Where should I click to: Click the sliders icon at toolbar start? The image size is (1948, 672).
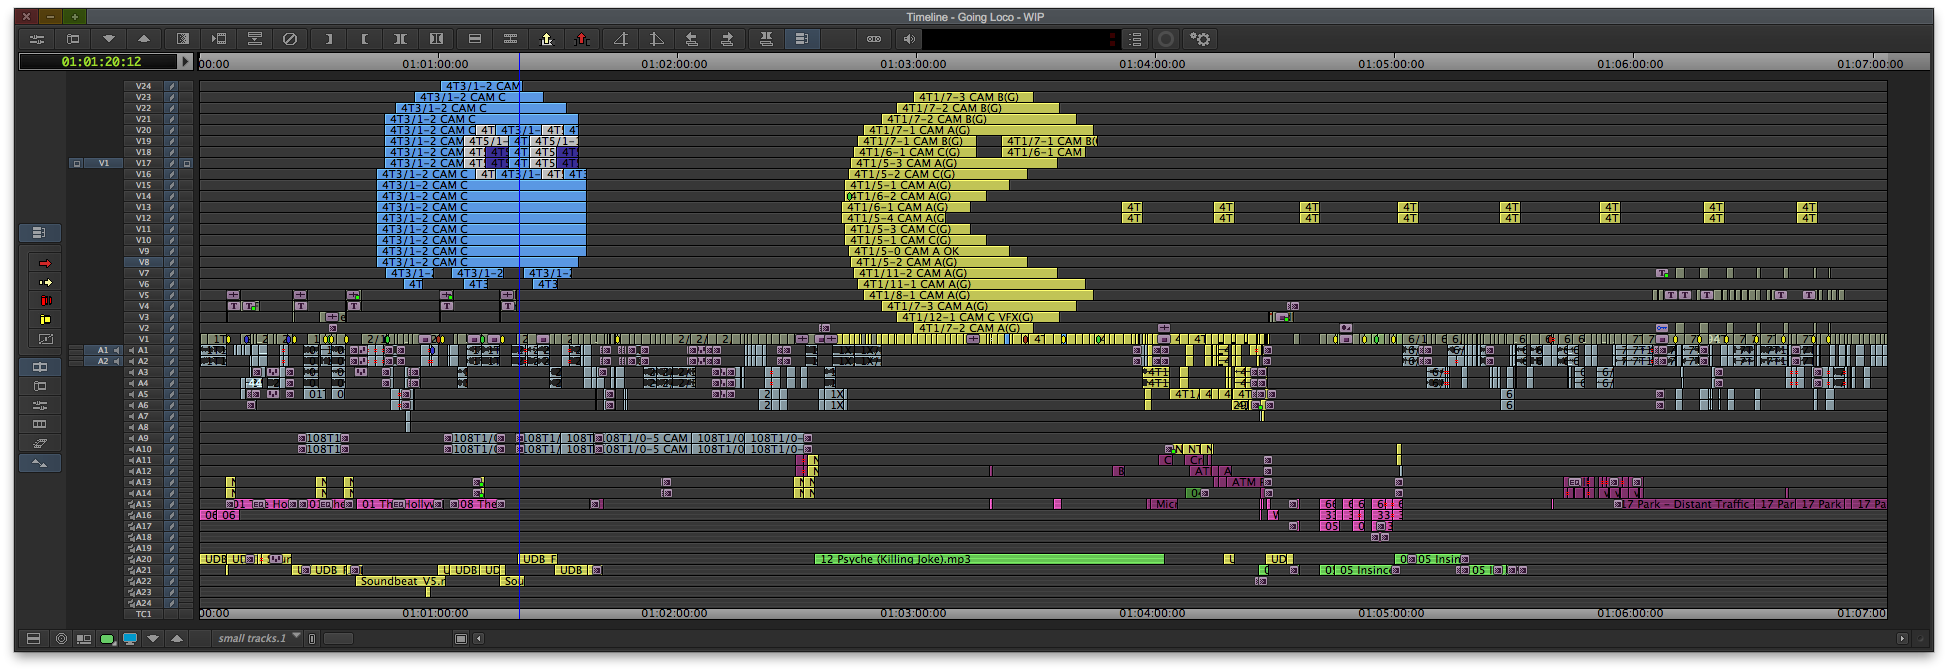(x=37, y=39)
